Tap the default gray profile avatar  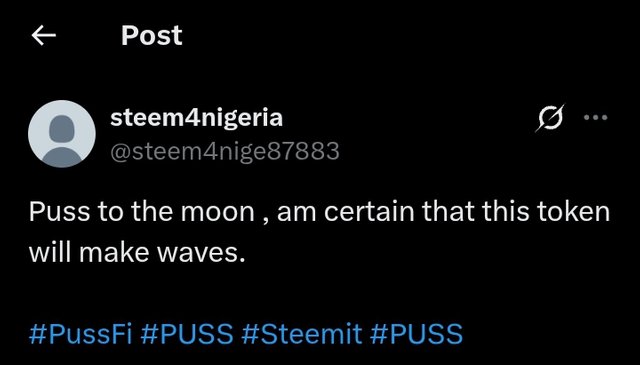[62, 134]
